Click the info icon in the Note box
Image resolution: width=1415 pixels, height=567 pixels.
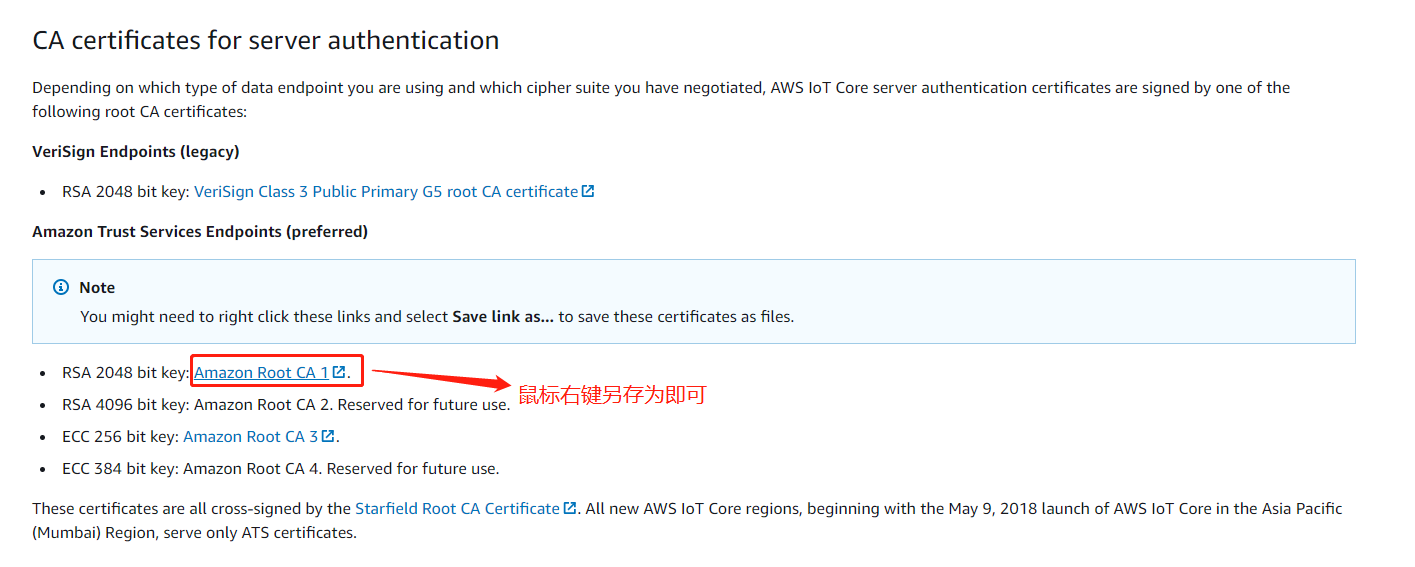[61, 287]
